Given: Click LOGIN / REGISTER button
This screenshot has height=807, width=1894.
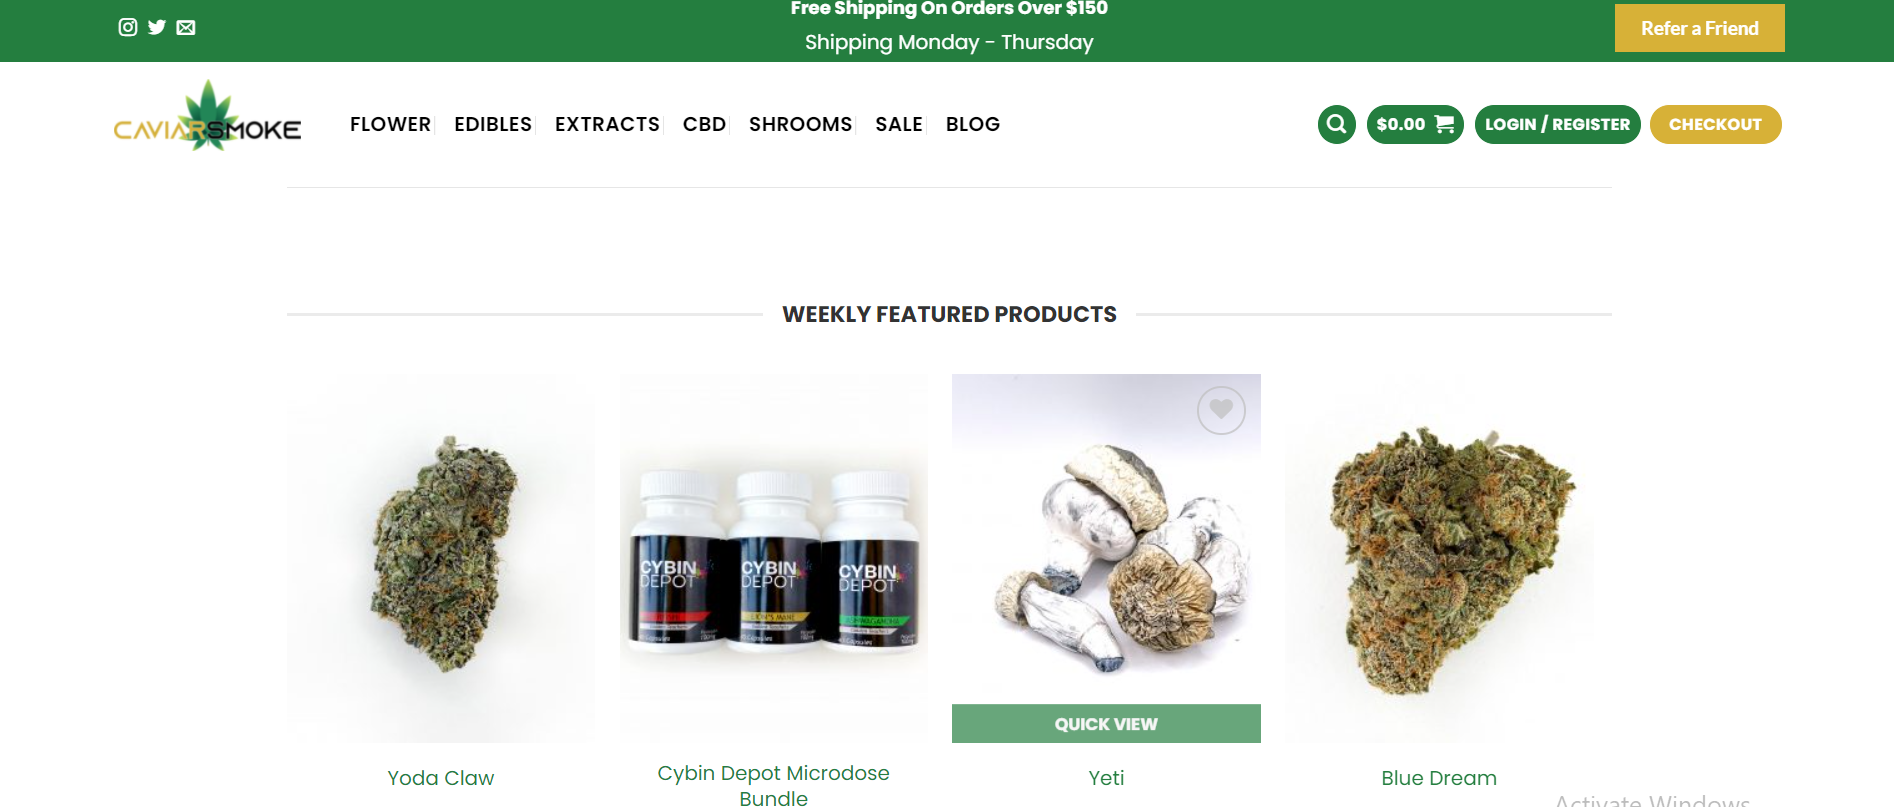Looking at the screenshot, I should [1557, 124].
